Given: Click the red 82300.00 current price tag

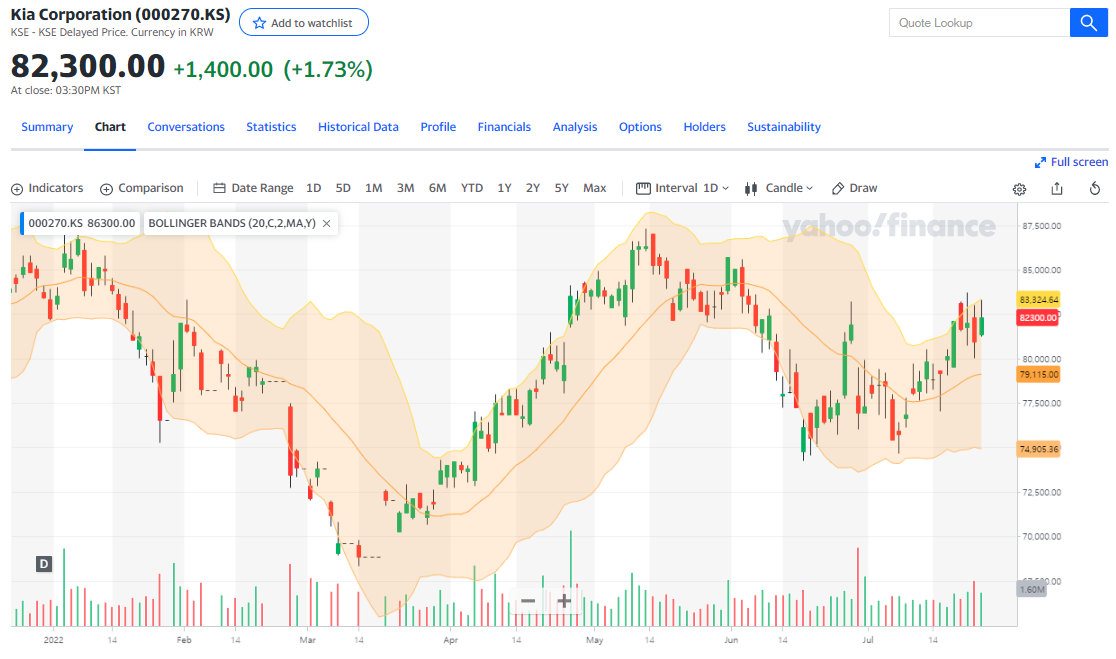Looking at the screenshot, I should pos(1038,317).
